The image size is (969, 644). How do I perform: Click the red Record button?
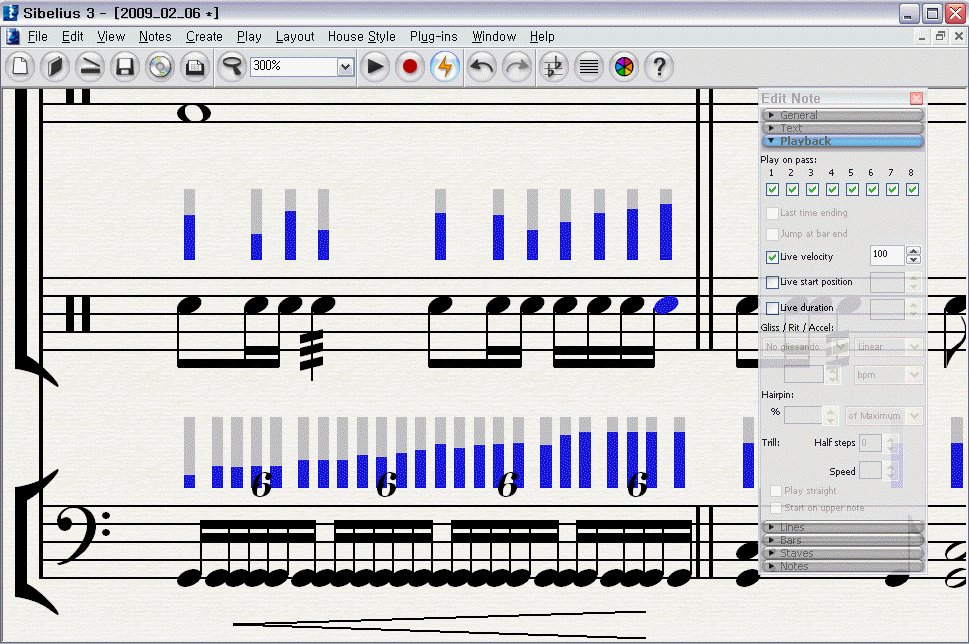click(x=409, y=67)
